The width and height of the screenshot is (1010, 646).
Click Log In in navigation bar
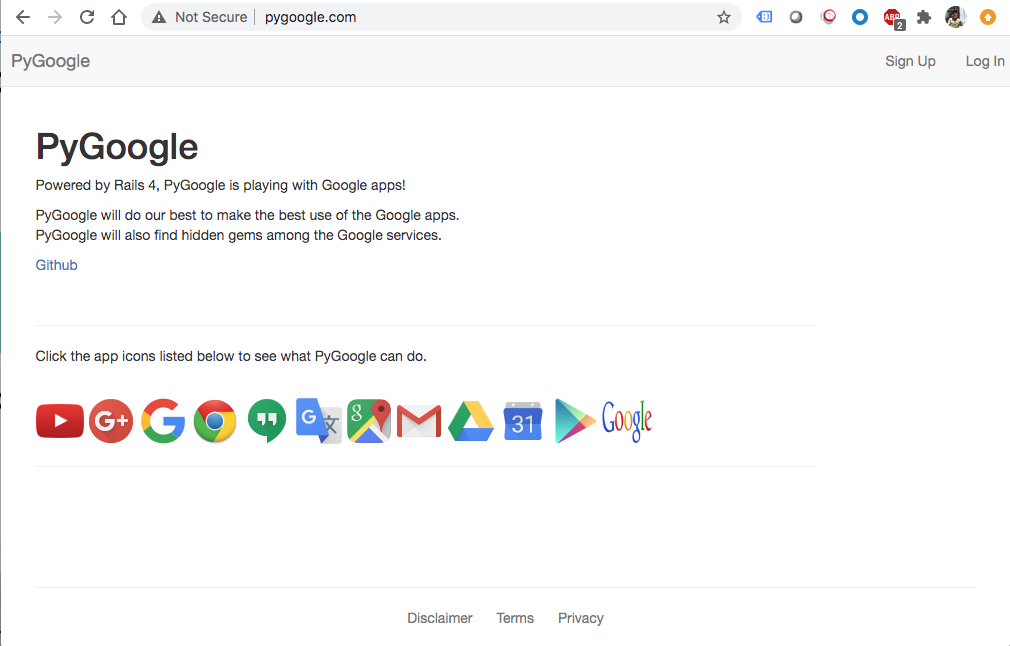point(985,61)
